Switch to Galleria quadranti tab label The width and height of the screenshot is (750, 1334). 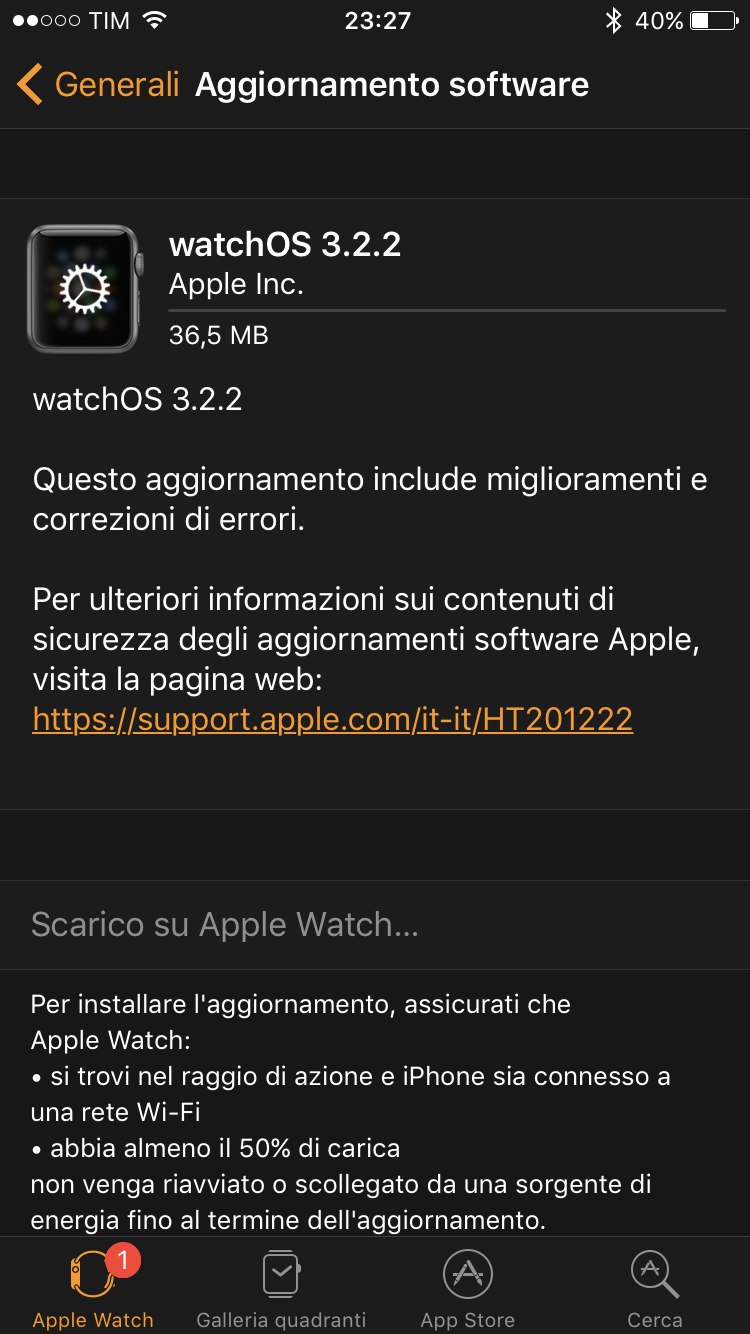(281, 1320)
